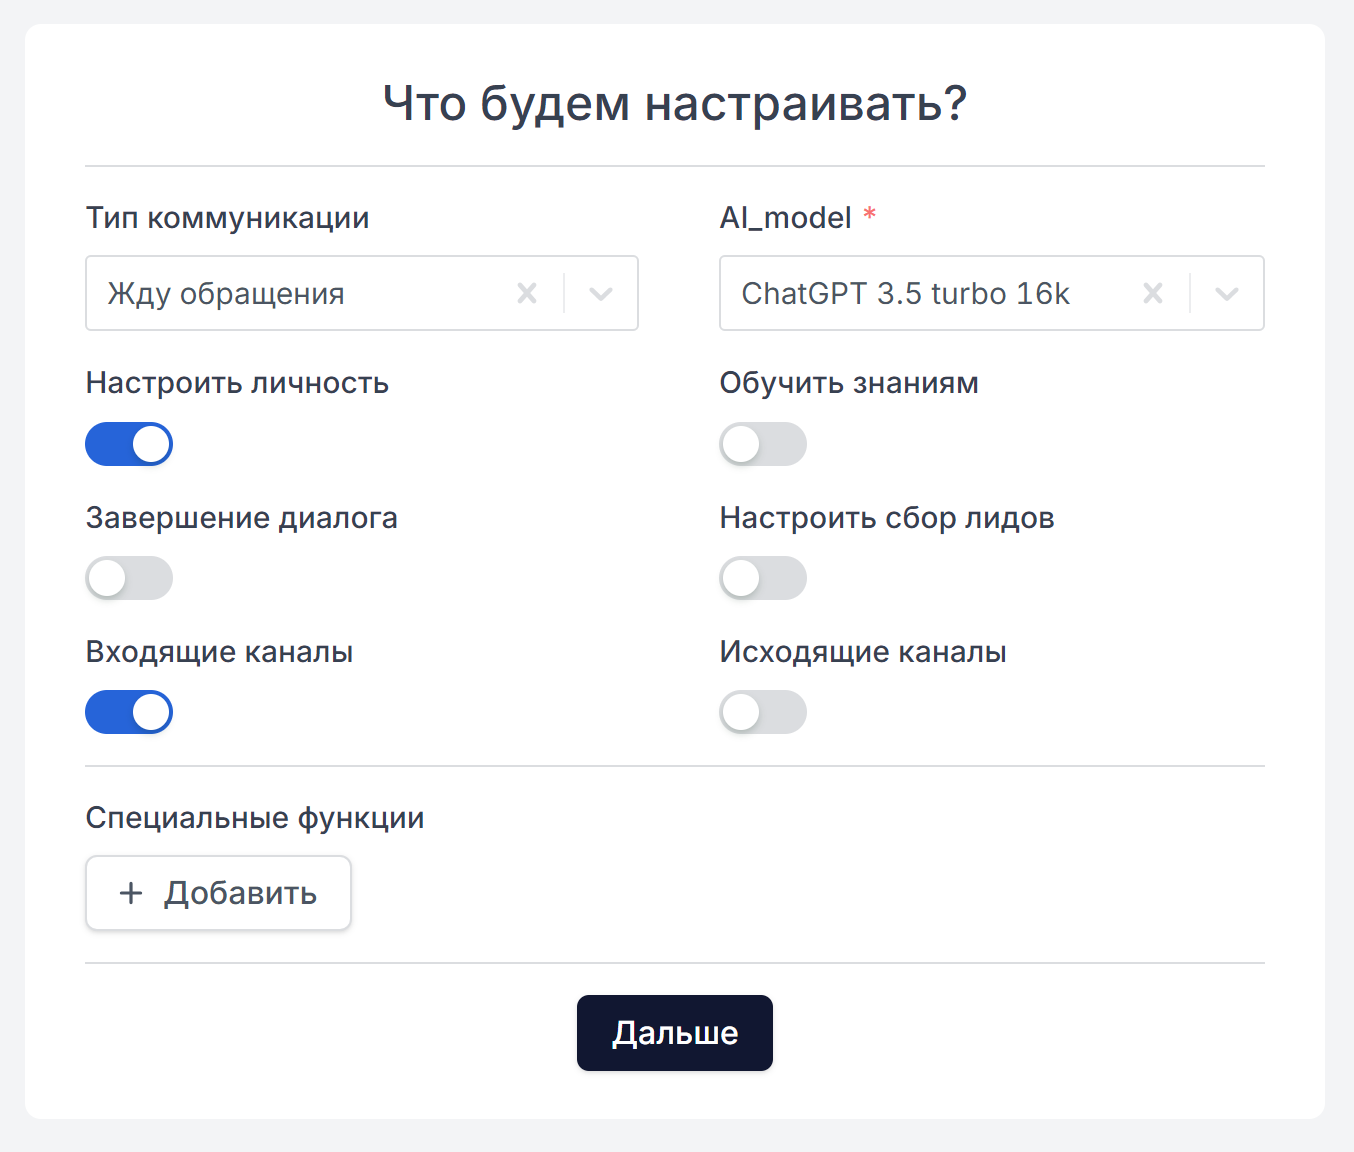Turn on Завершение диалога toggle

(129, 578)
